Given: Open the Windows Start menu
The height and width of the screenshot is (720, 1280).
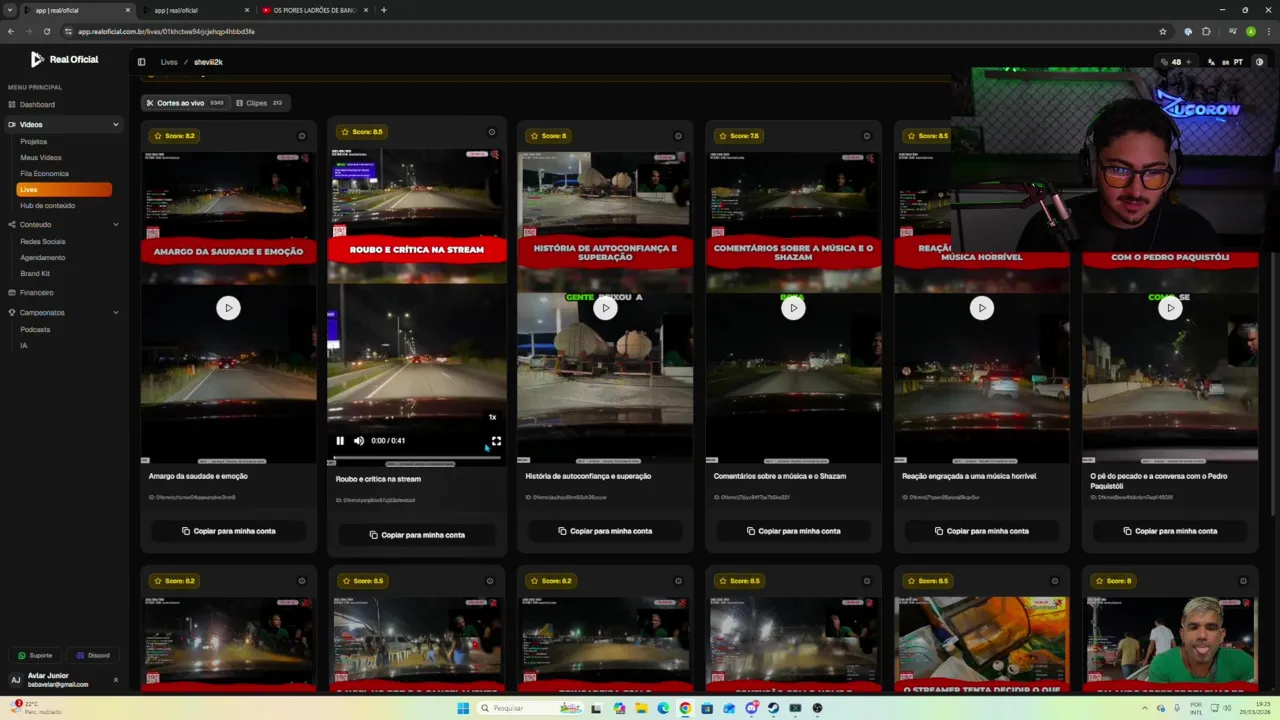Looking at the screenshot, I should [463, 708].
